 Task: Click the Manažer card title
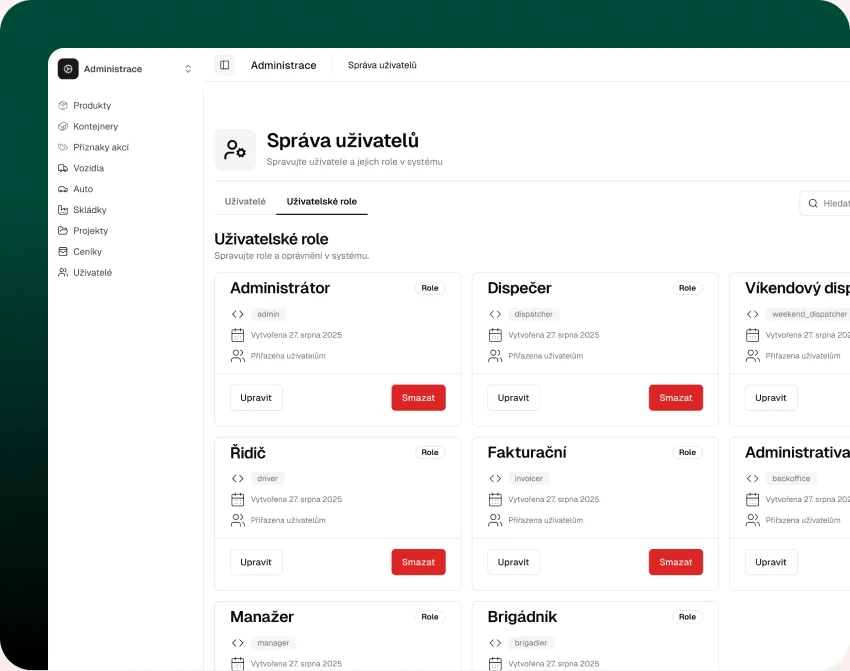(262, 617)
